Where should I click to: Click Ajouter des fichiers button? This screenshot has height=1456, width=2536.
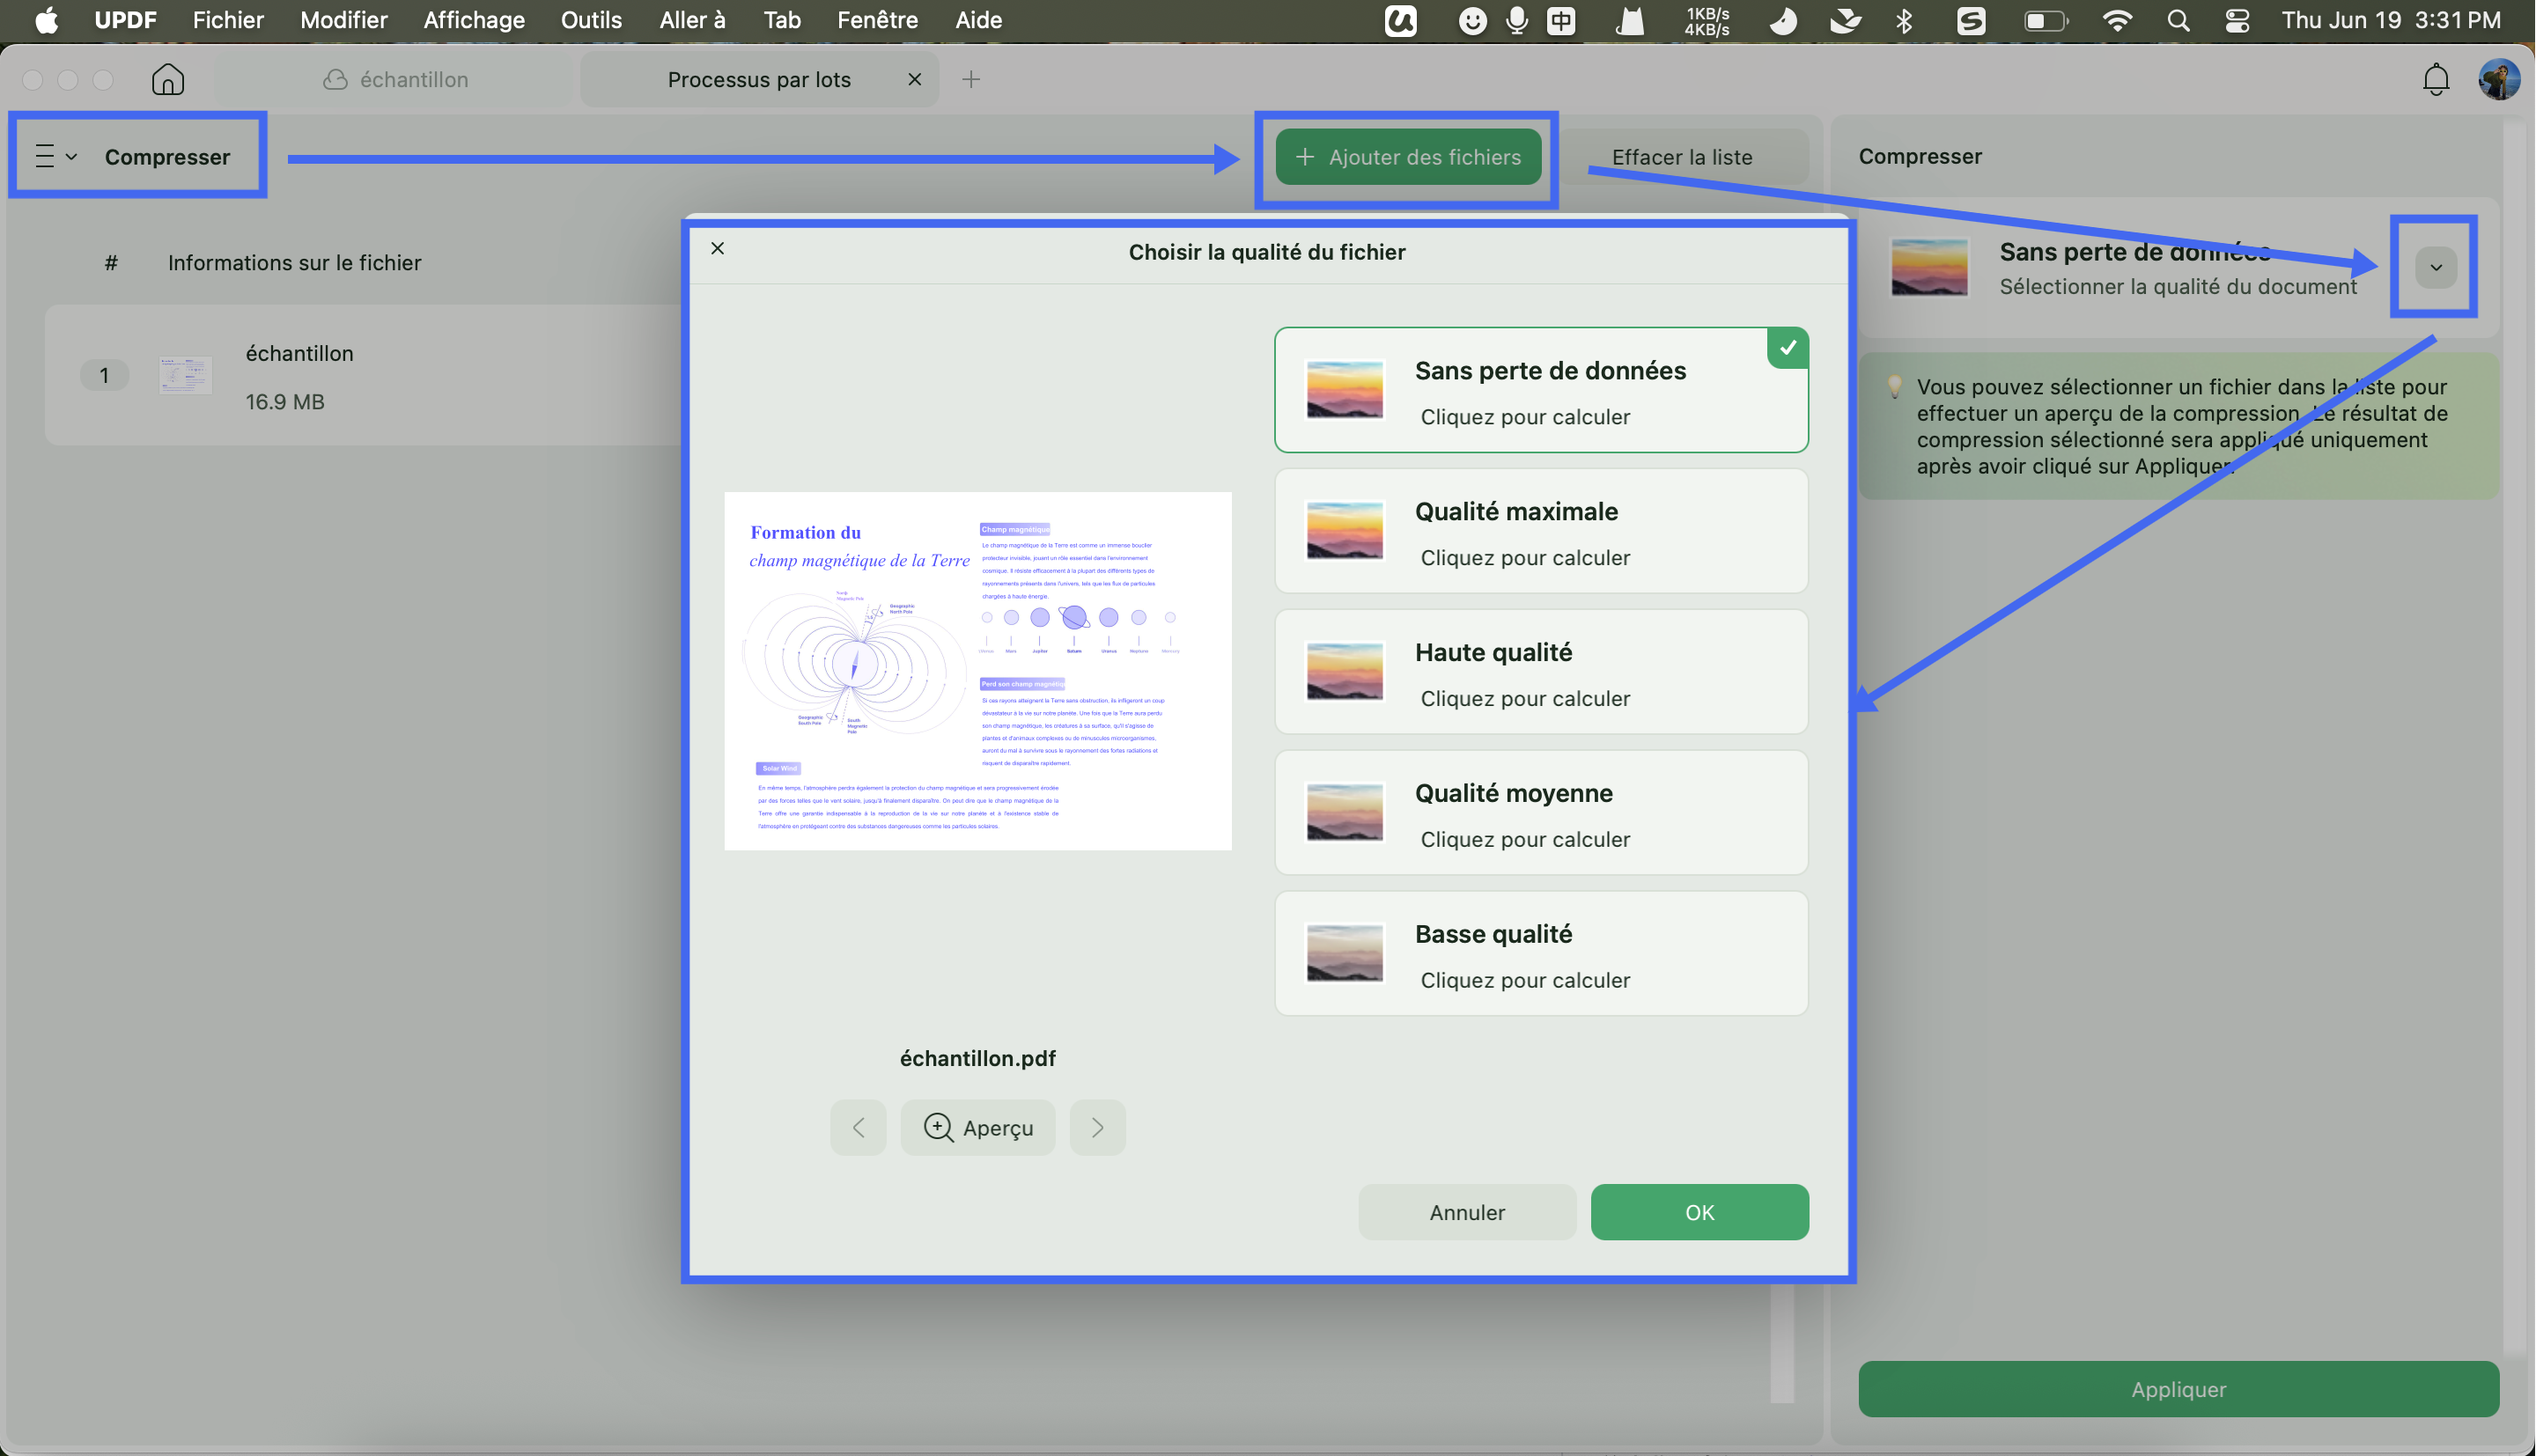click(1407, 157)
